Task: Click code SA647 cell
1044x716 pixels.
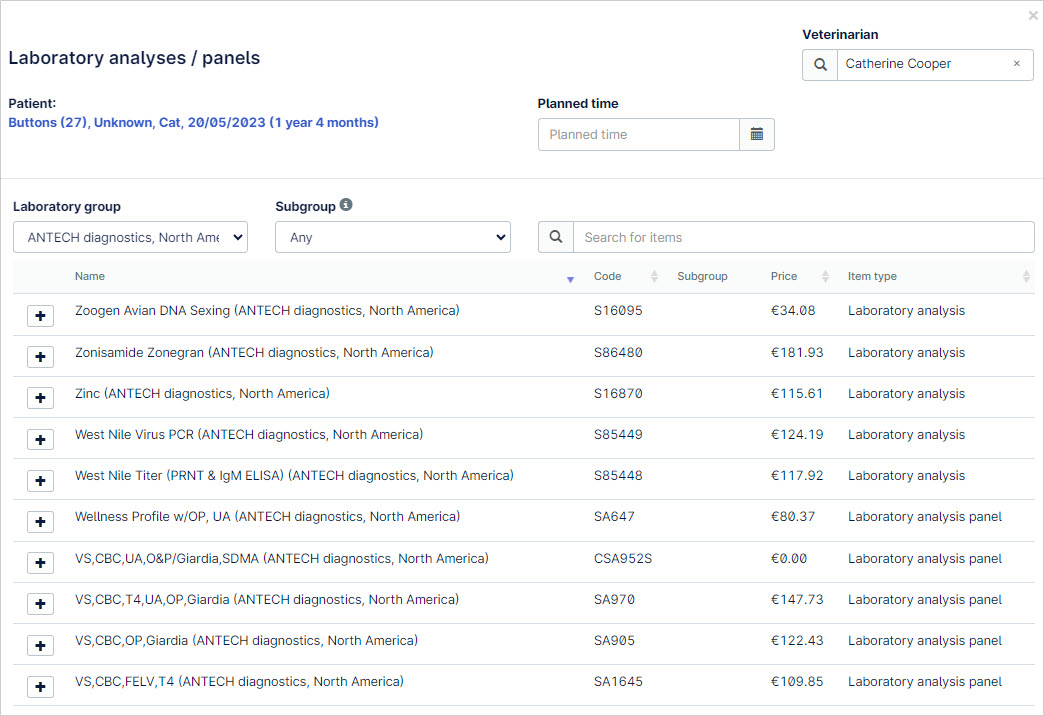Action: [614, 517]
